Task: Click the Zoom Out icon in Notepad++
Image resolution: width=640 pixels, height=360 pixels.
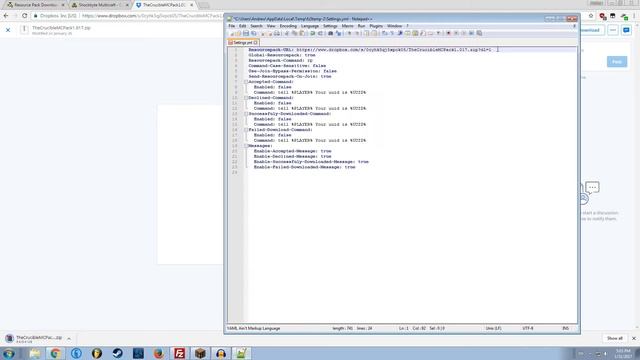Action: [x=356, y=33]
